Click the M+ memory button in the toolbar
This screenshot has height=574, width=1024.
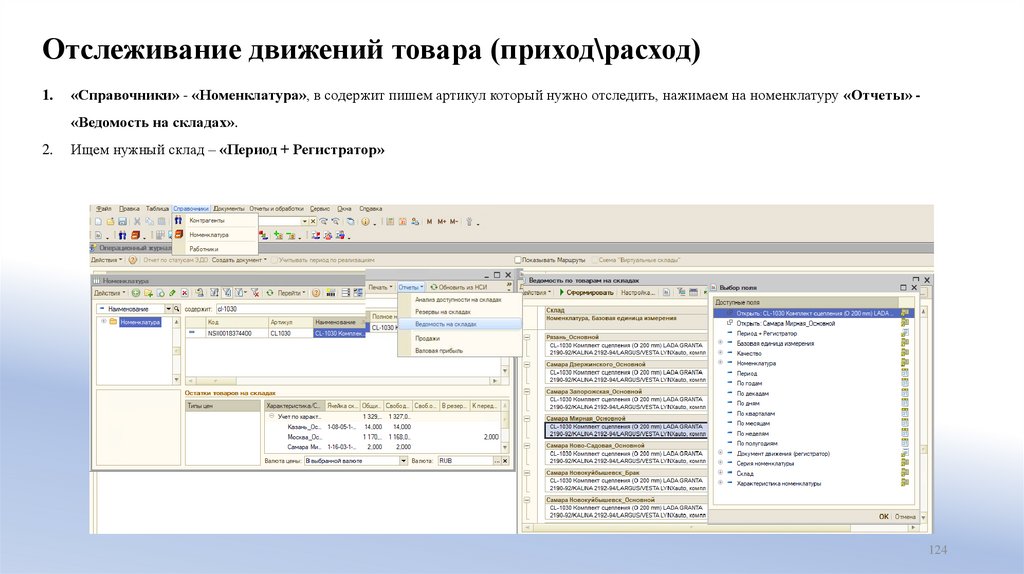pos(442,221)
